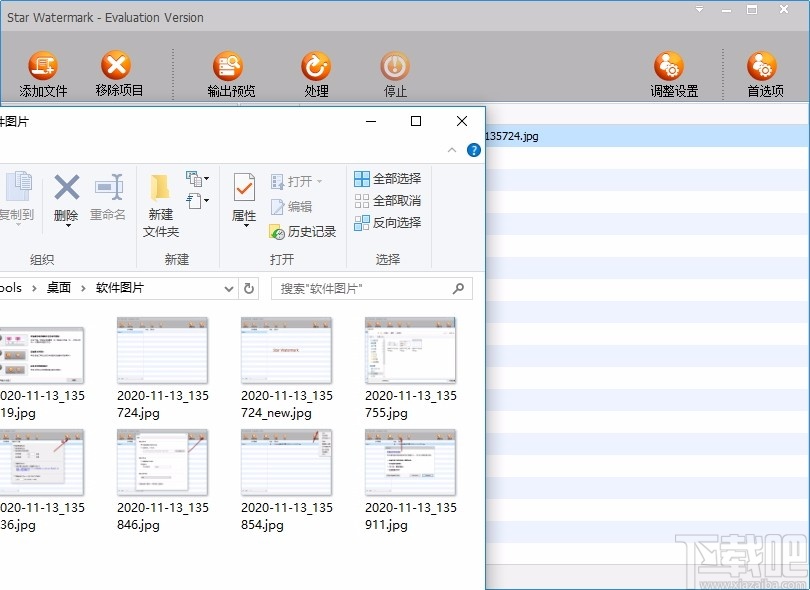Image resolution: width=810 pixels, height=590 pixels.
Task: Select thumbnail 2020-11-13_135724_new.jpg
Action: (287, 369)
